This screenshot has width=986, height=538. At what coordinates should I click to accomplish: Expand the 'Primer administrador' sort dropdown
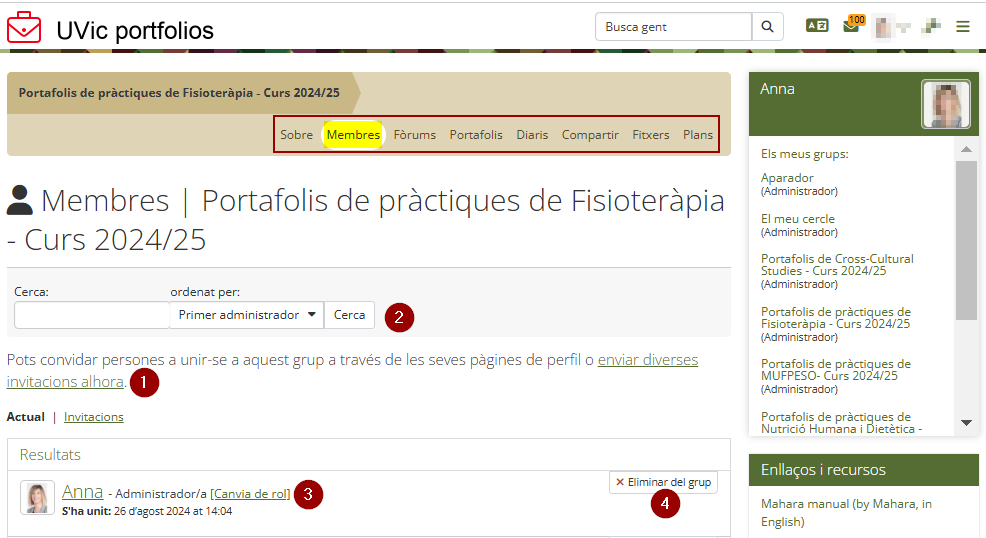[246, 315]
